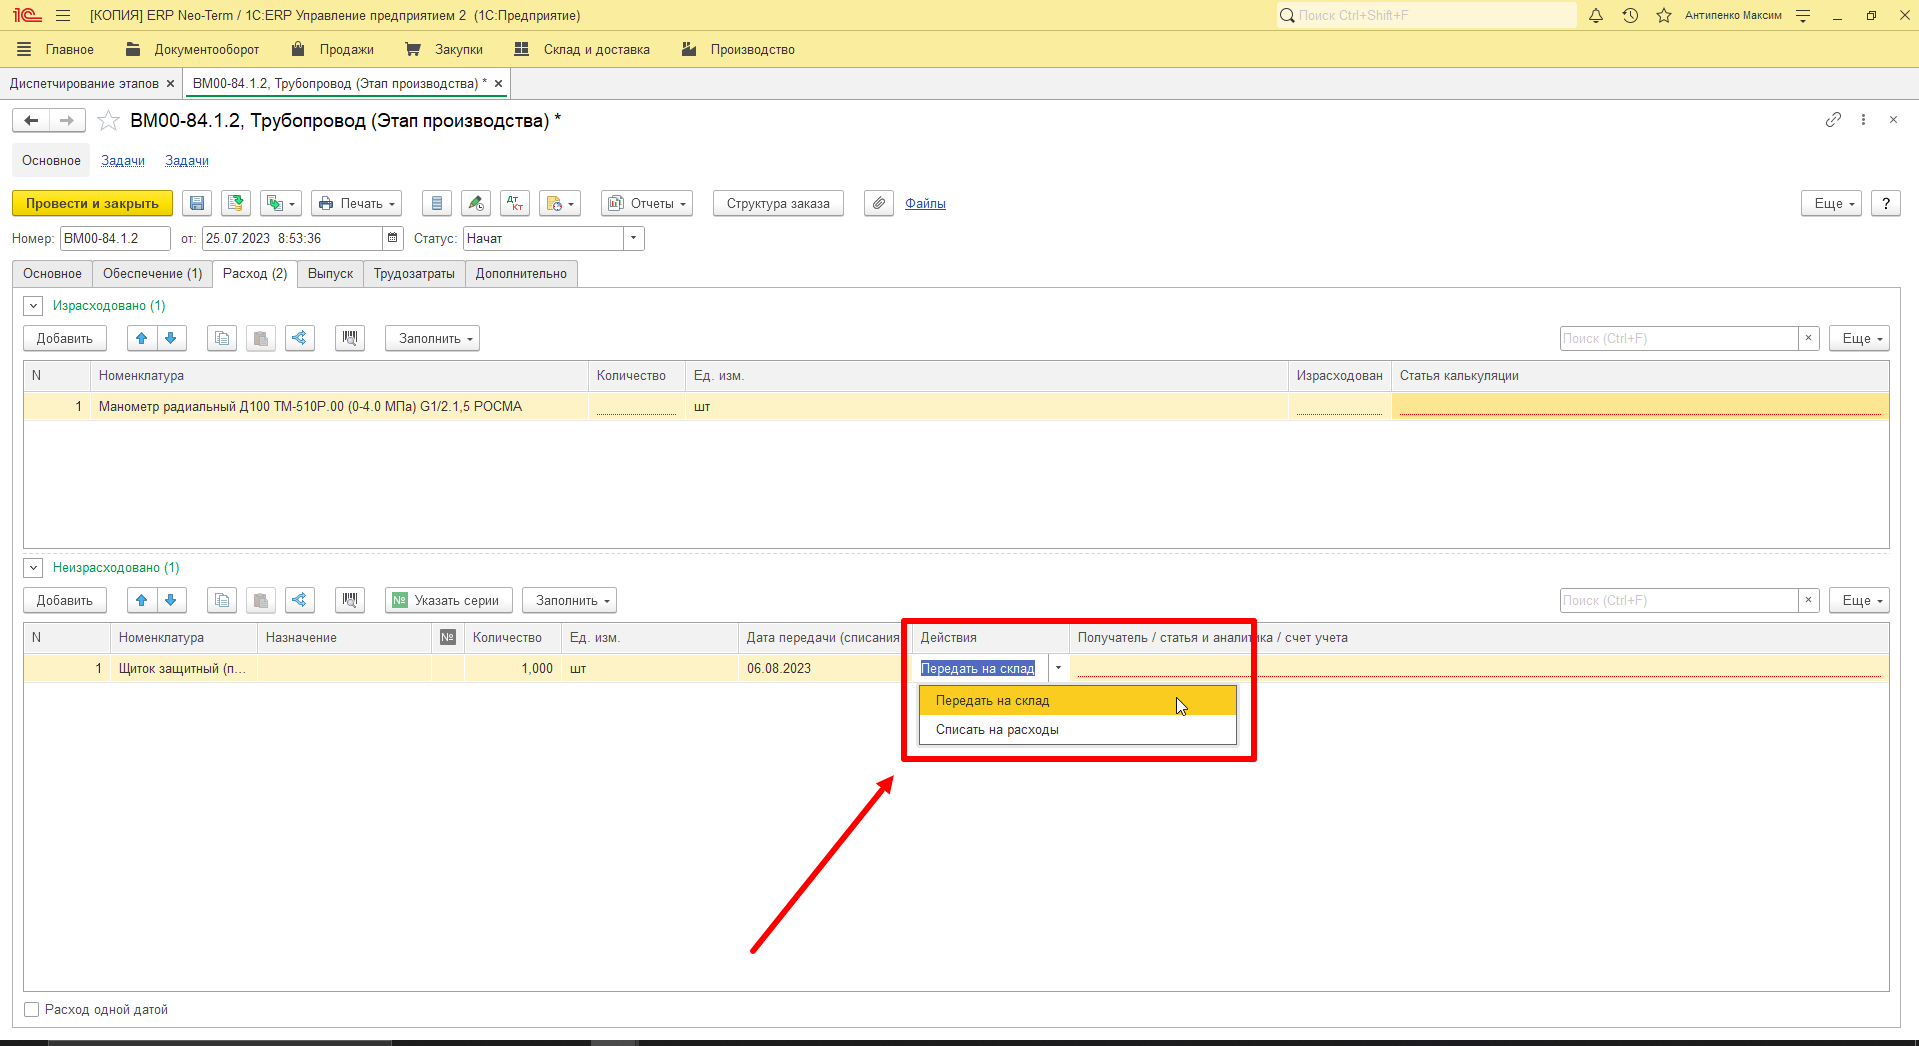Toggle Расход одной датой checkbox
This screenshot has height=1046, width=1919.
coord(32,1010)
